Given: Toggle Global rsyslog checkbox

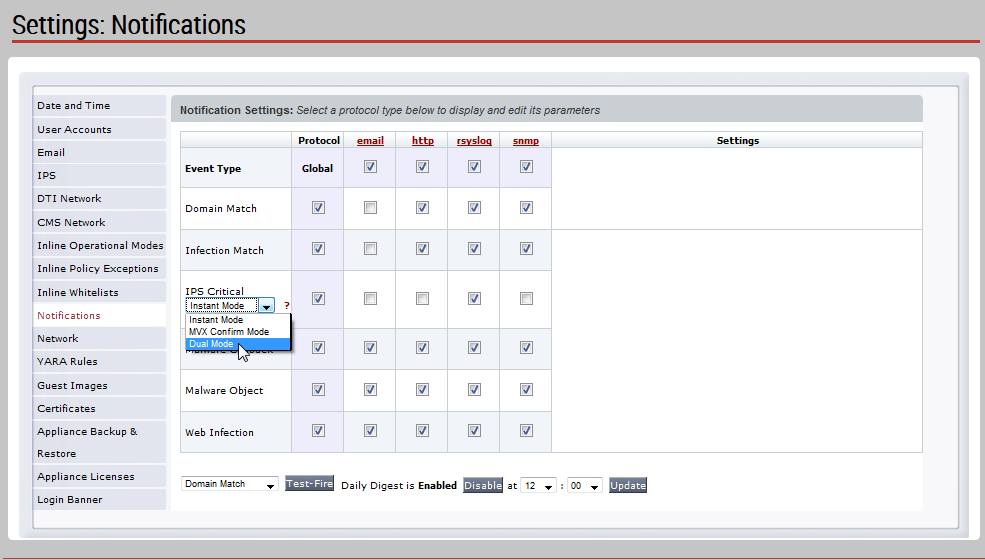Looking at the screenshot, I should click(474, 167).
